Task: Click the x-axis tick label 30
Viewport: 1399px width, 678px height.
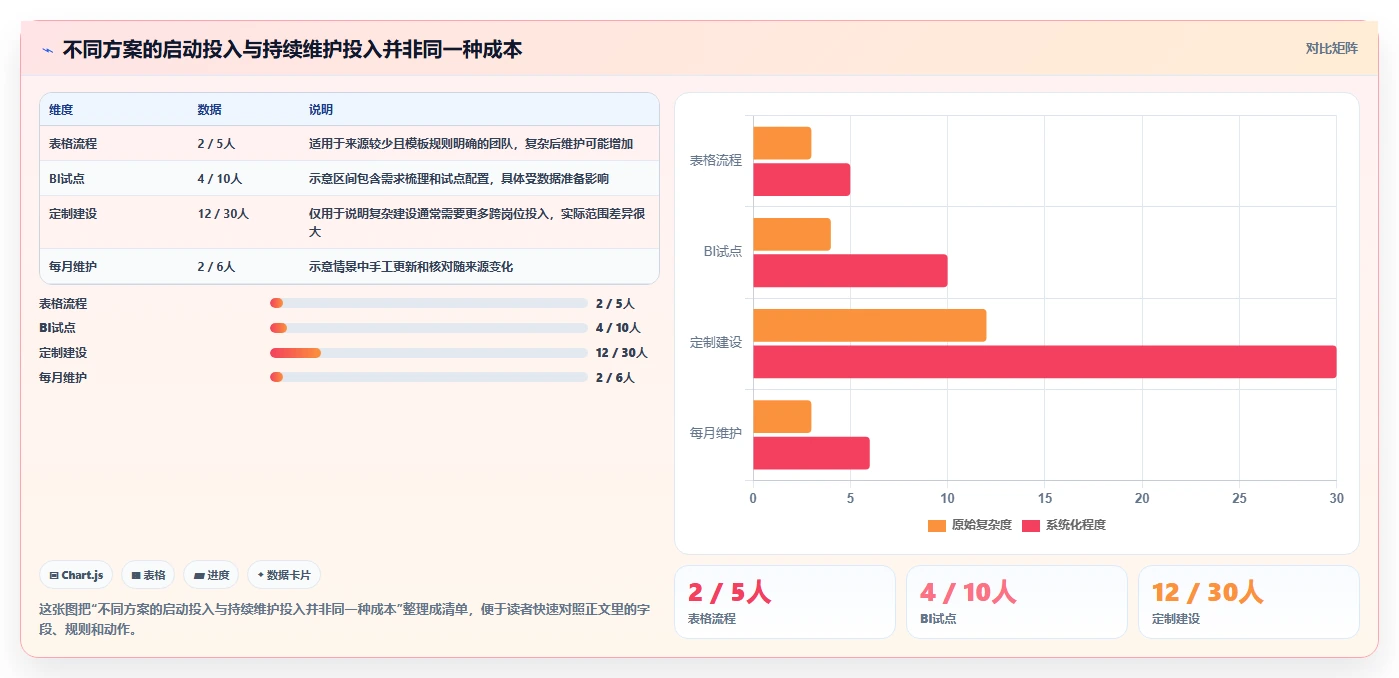Action: click(x=1336, y=498)
